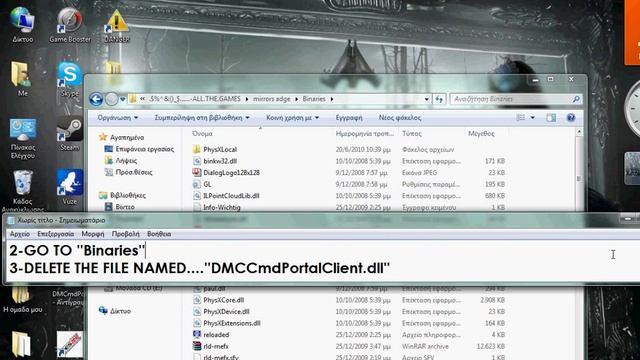The height and width of the screenshot is (360, 640).
Task: Select the PhysXLocal folder icon
Action: [x=197, y=149]
